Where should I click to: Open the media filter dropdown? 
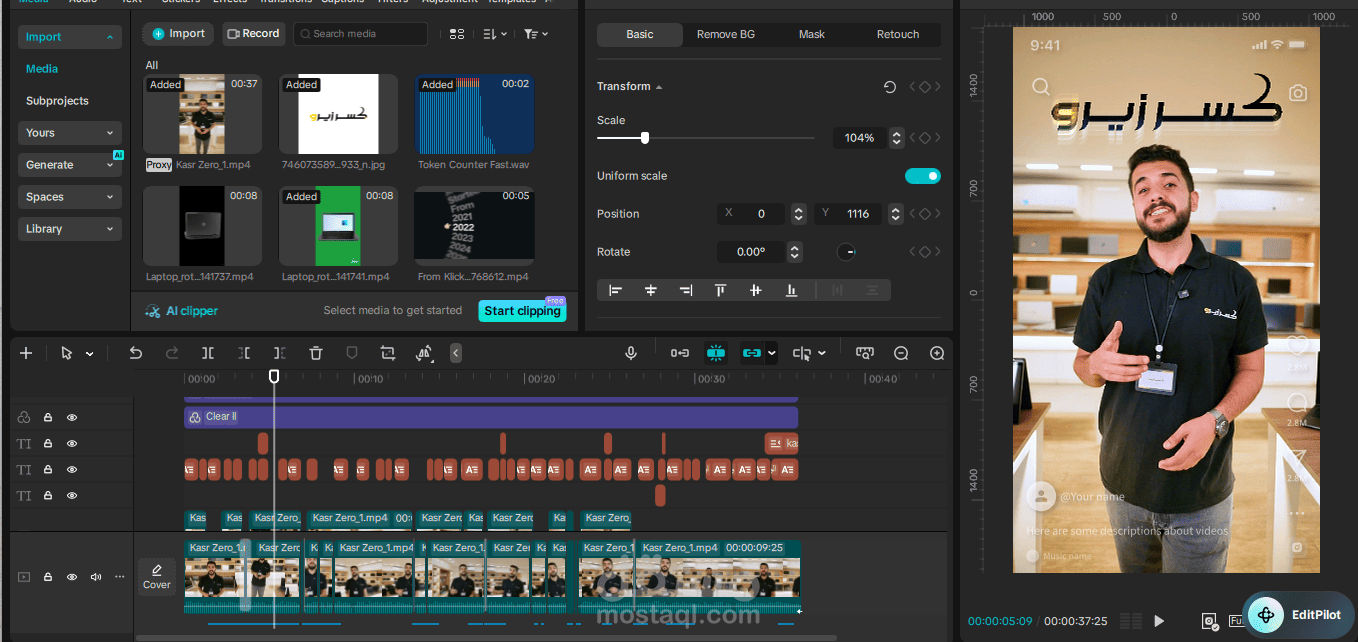(x=536, y=34)
